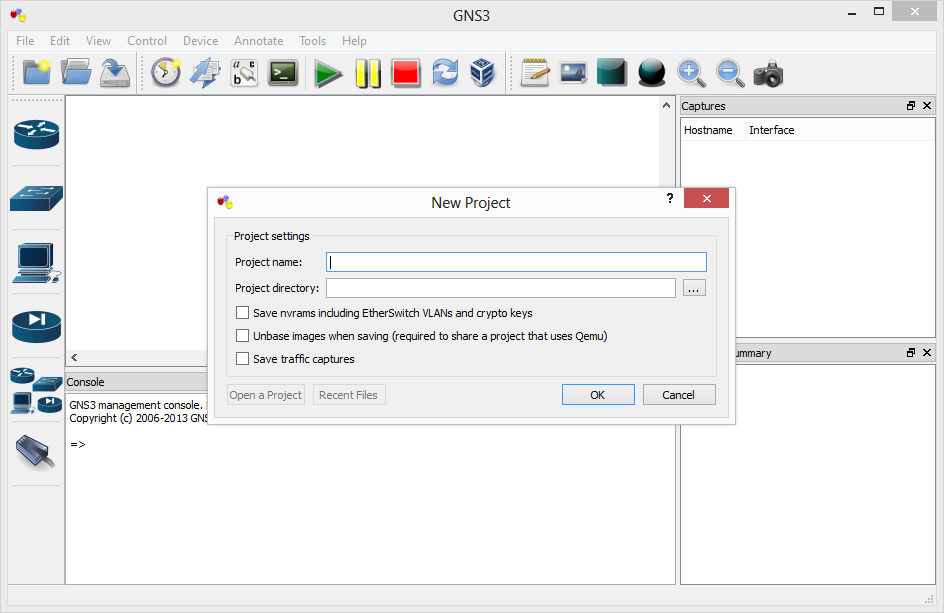944x613 pixels.
Task: Take a screenshot with camera icon
Action: tap(768, 73)
